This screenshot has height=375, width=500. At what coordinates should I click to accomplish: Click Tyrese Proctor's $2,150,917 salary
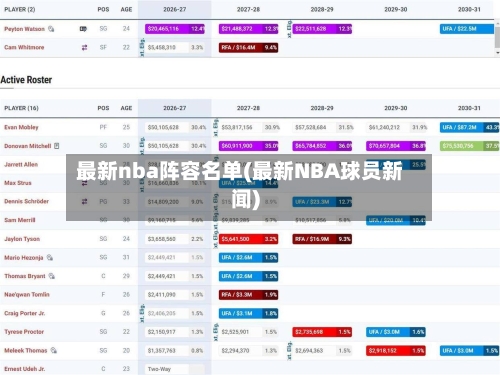(162, 332)
